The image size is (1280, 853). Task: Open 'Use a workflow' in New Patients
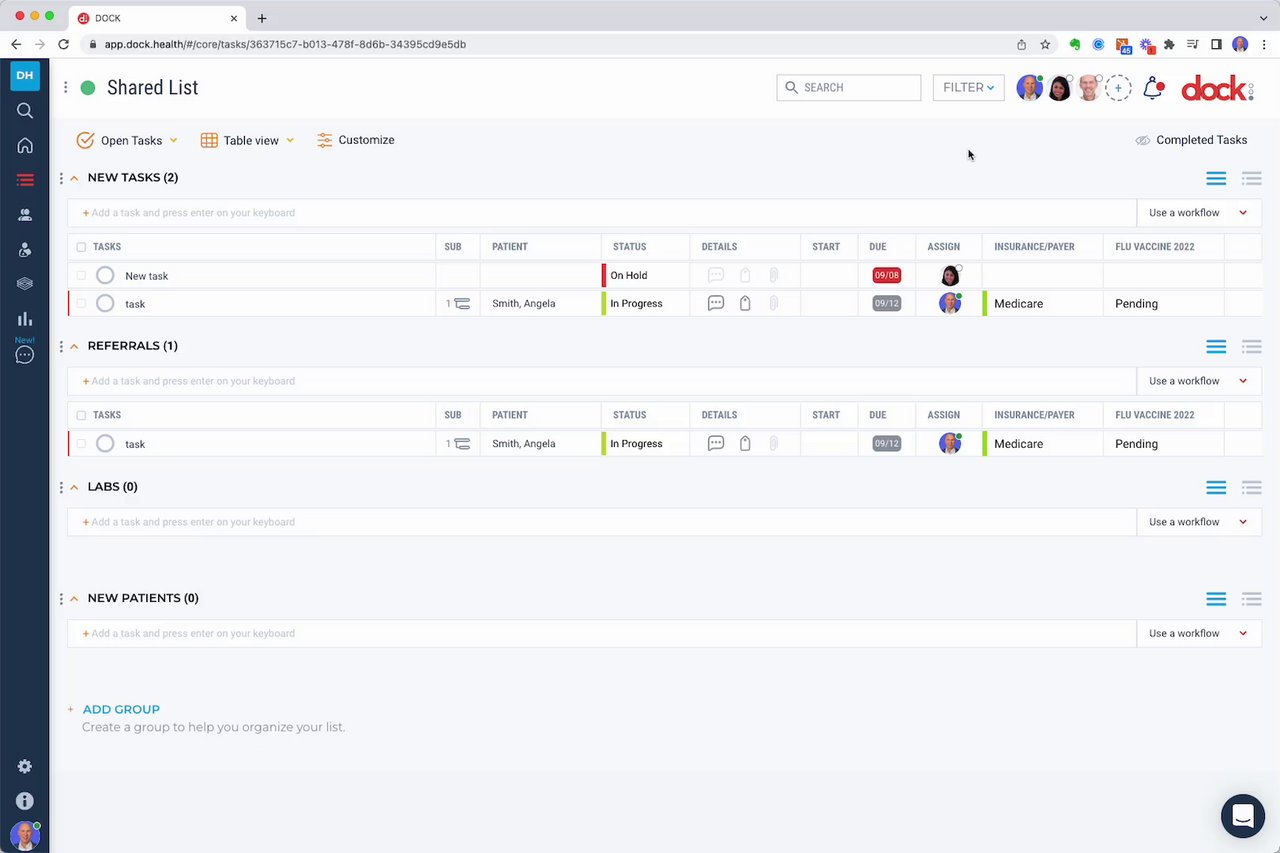pyautogui.click(x=1198, y=633)
